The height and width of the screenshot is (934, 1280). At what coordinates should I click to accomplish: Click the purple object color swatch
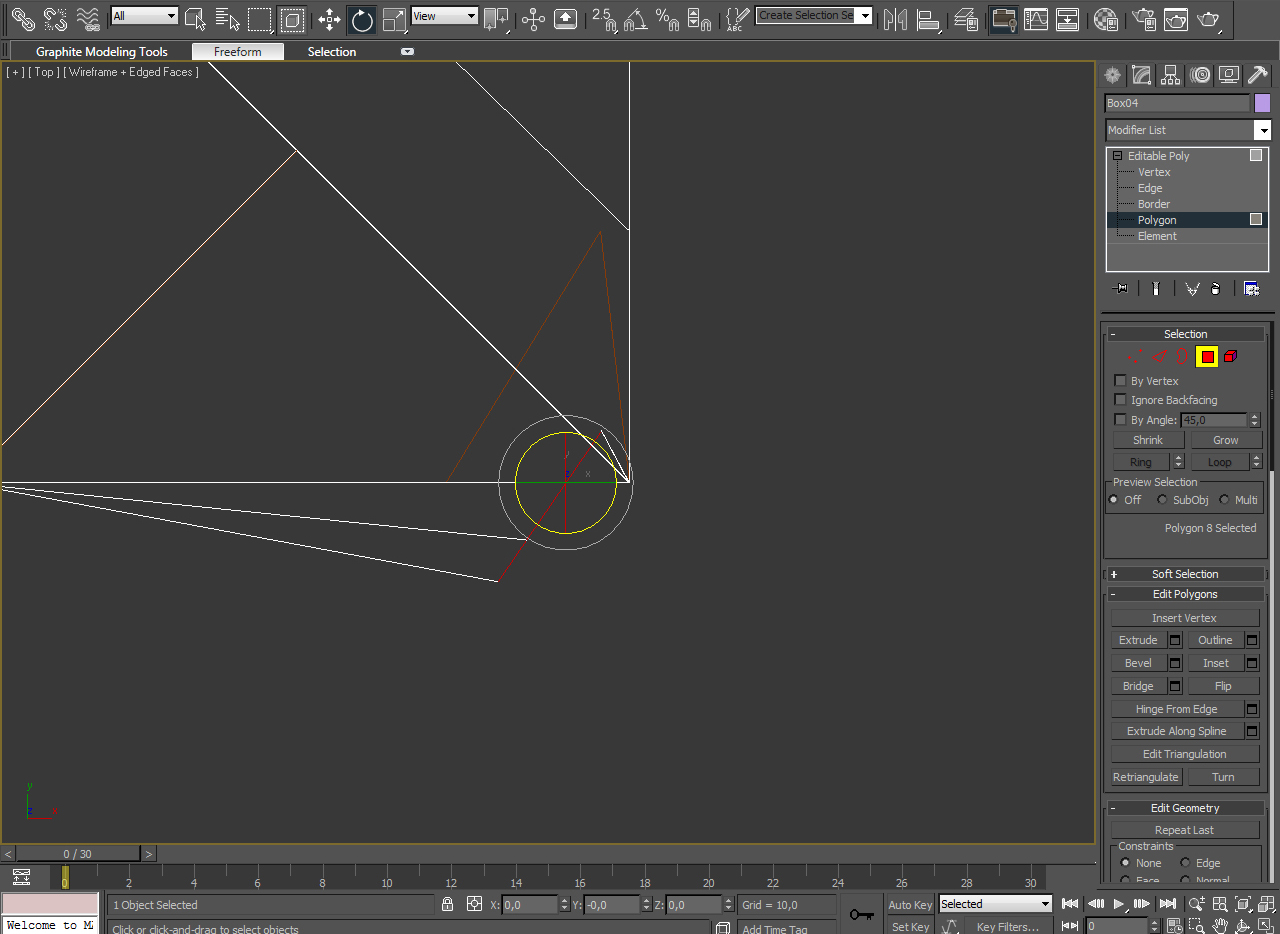1262,103
